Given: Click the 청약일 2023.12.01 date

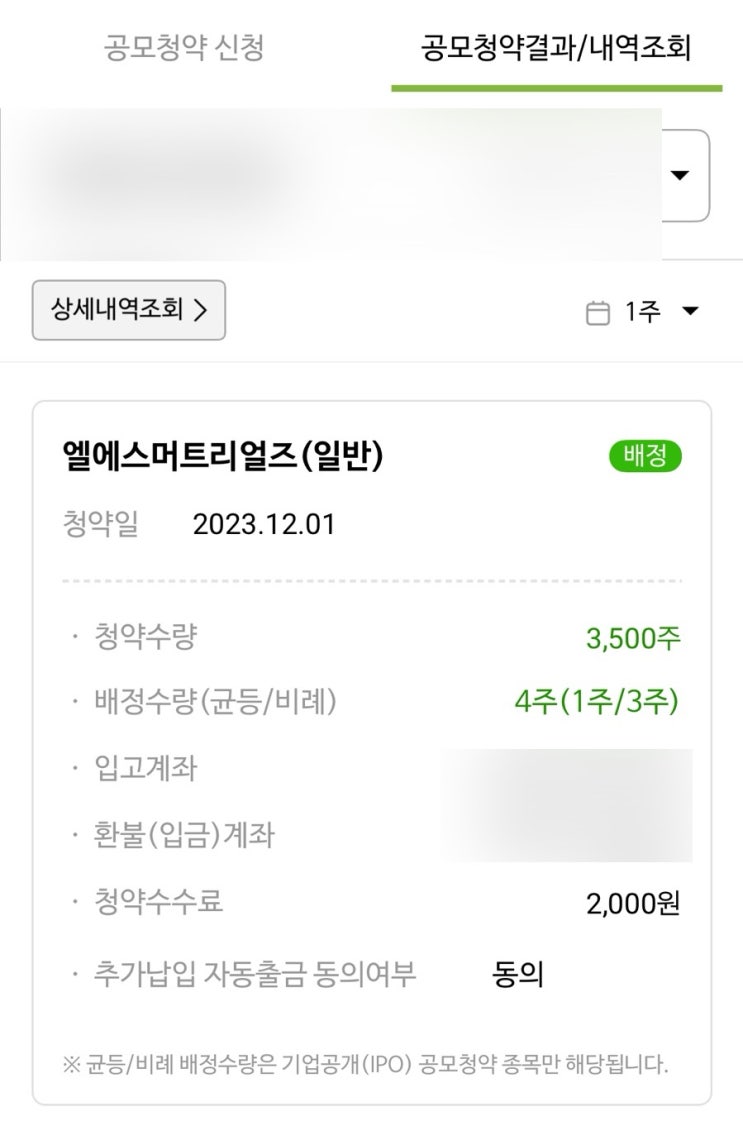Looking at the screenshot, I should pos(264,525).
